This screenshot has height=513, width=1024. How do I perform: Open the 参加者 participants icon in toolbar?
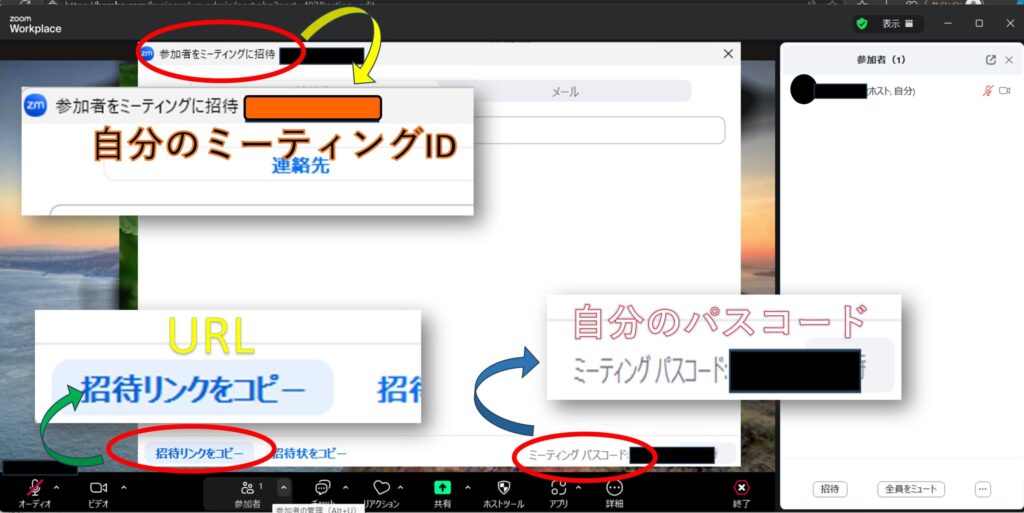247,488
